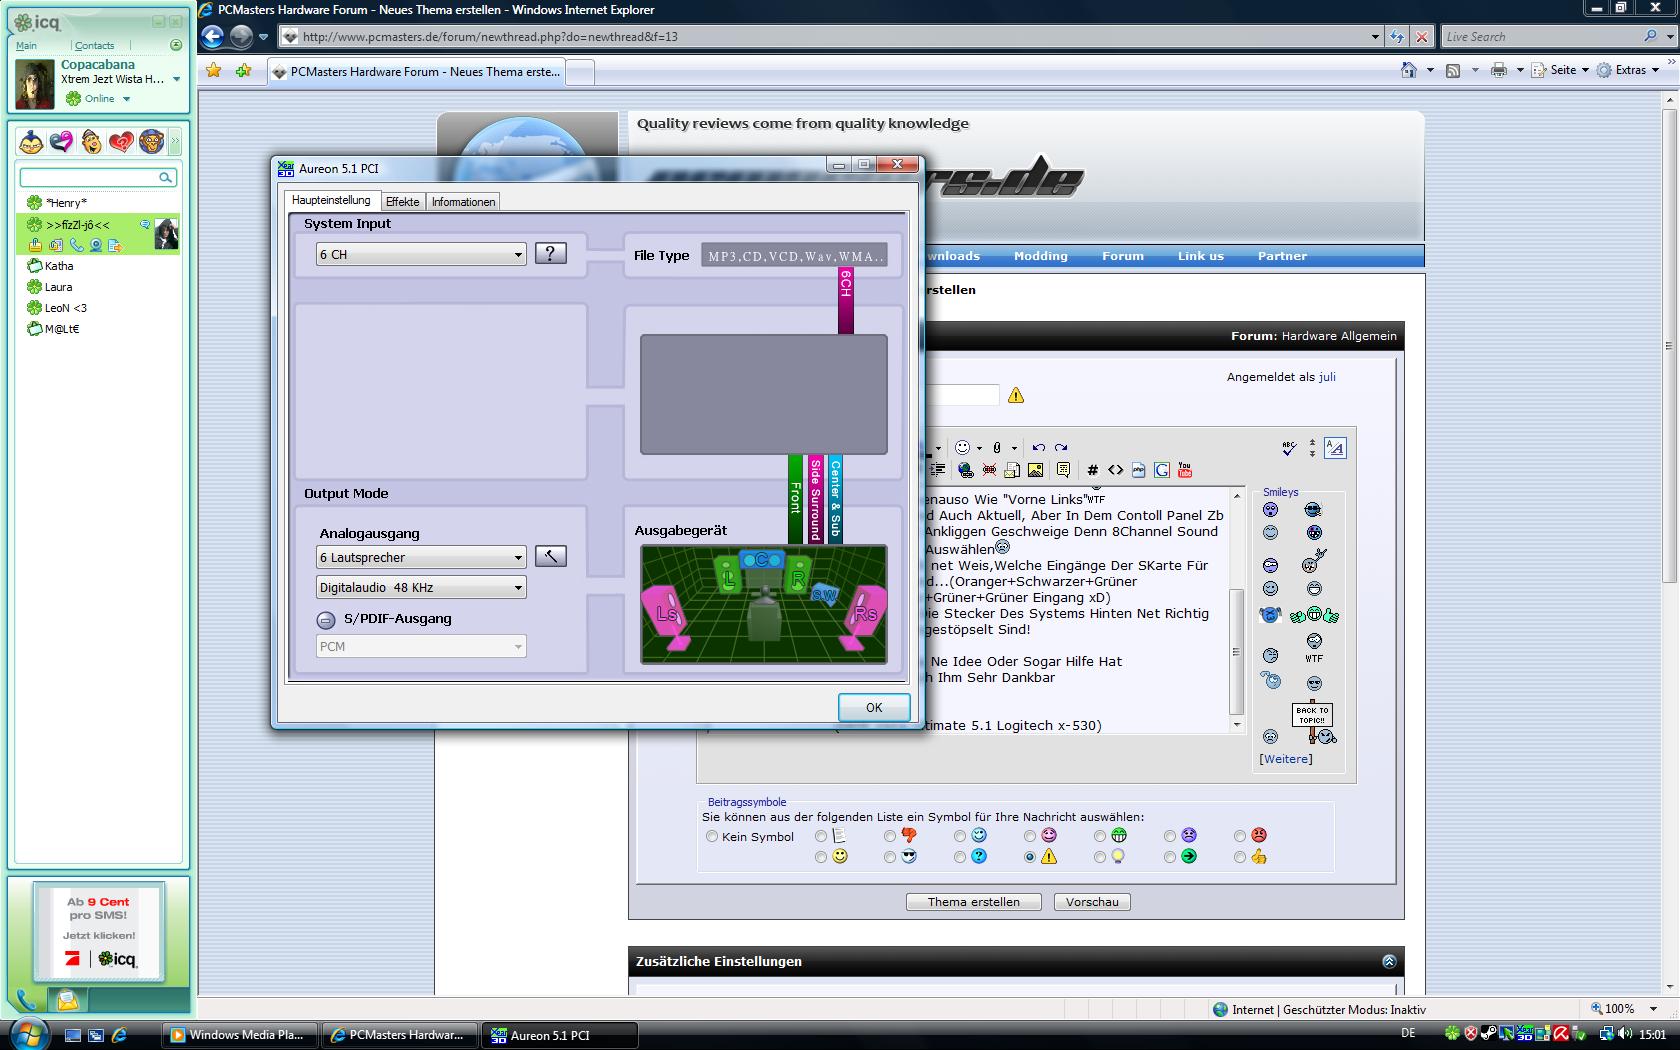This screenshot has width=1680, height=1050.
Task: Click the Live Search box in IE
Action: point(1543,37)
